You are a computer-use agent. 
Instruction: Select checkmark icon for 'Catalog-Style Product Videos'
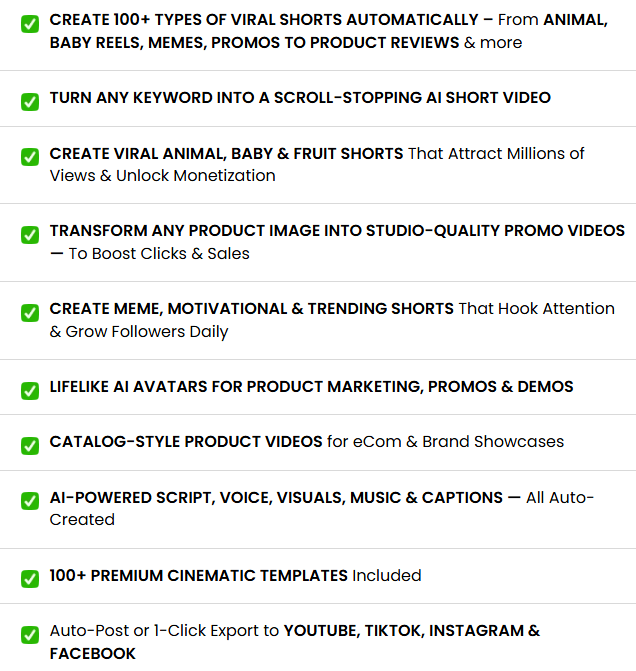30,445
